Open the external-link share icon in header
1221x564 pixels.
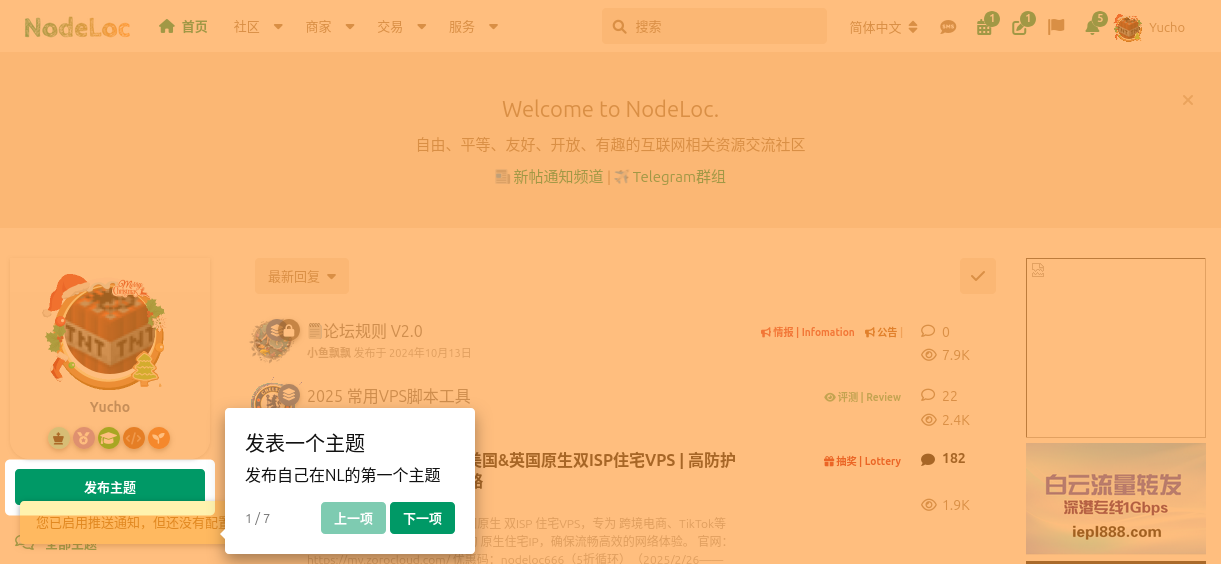(x=1020, y=28)
